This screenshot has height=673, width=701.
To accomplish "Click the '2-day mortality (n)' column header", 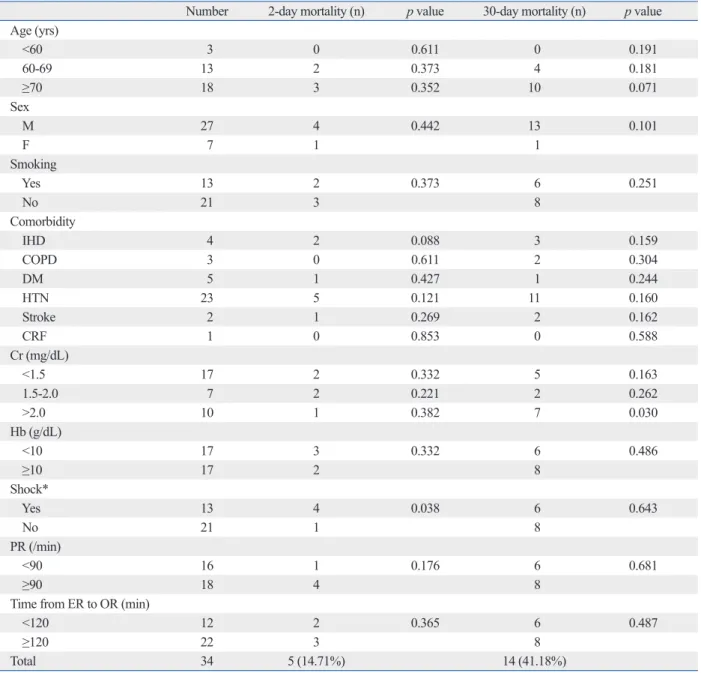I will [316, 11].
